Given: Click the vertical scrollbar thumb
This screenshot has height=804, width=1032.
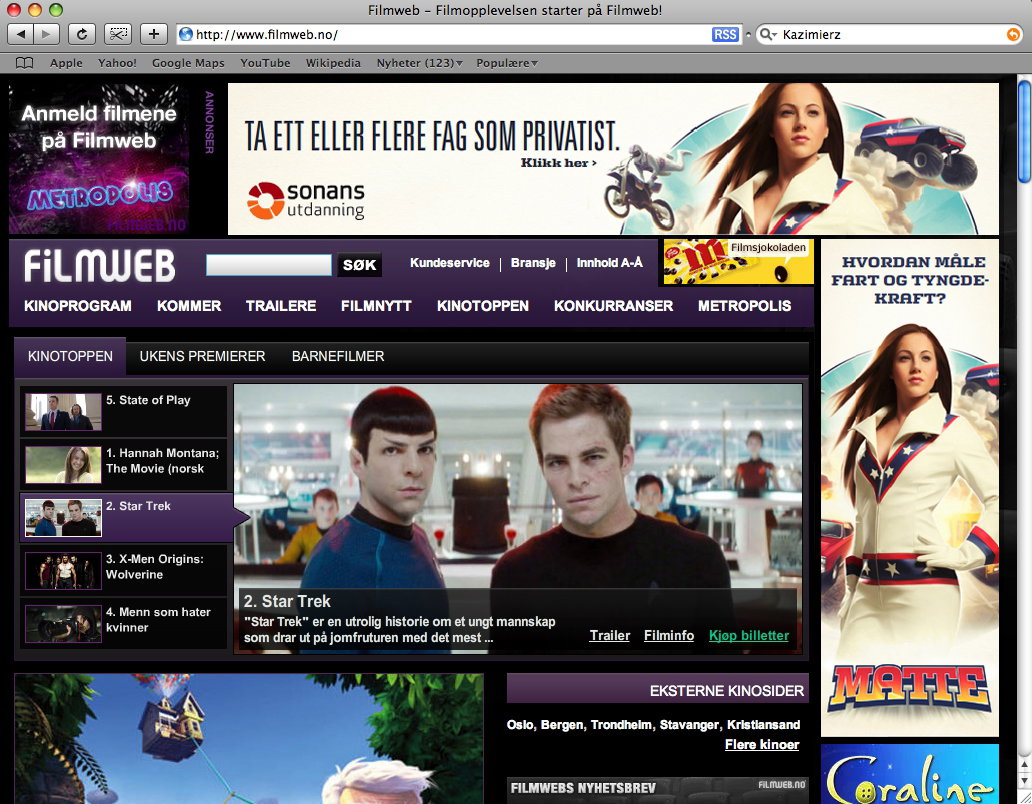Looking at the screenshot, I should coord(1024,131).
